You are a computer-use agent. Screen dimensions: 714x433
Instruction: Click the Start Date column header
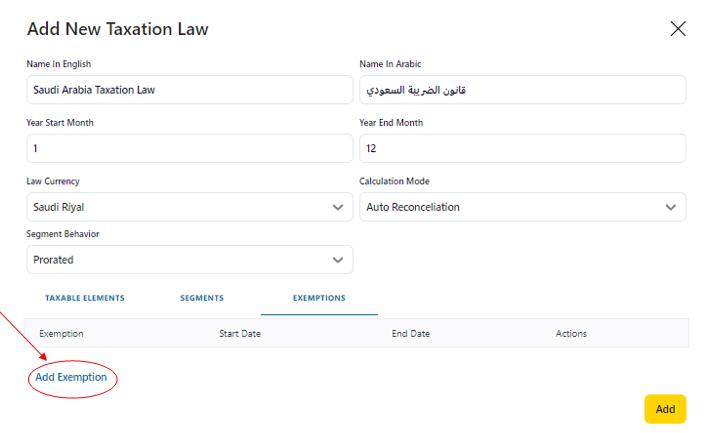(x=240, y=333)
